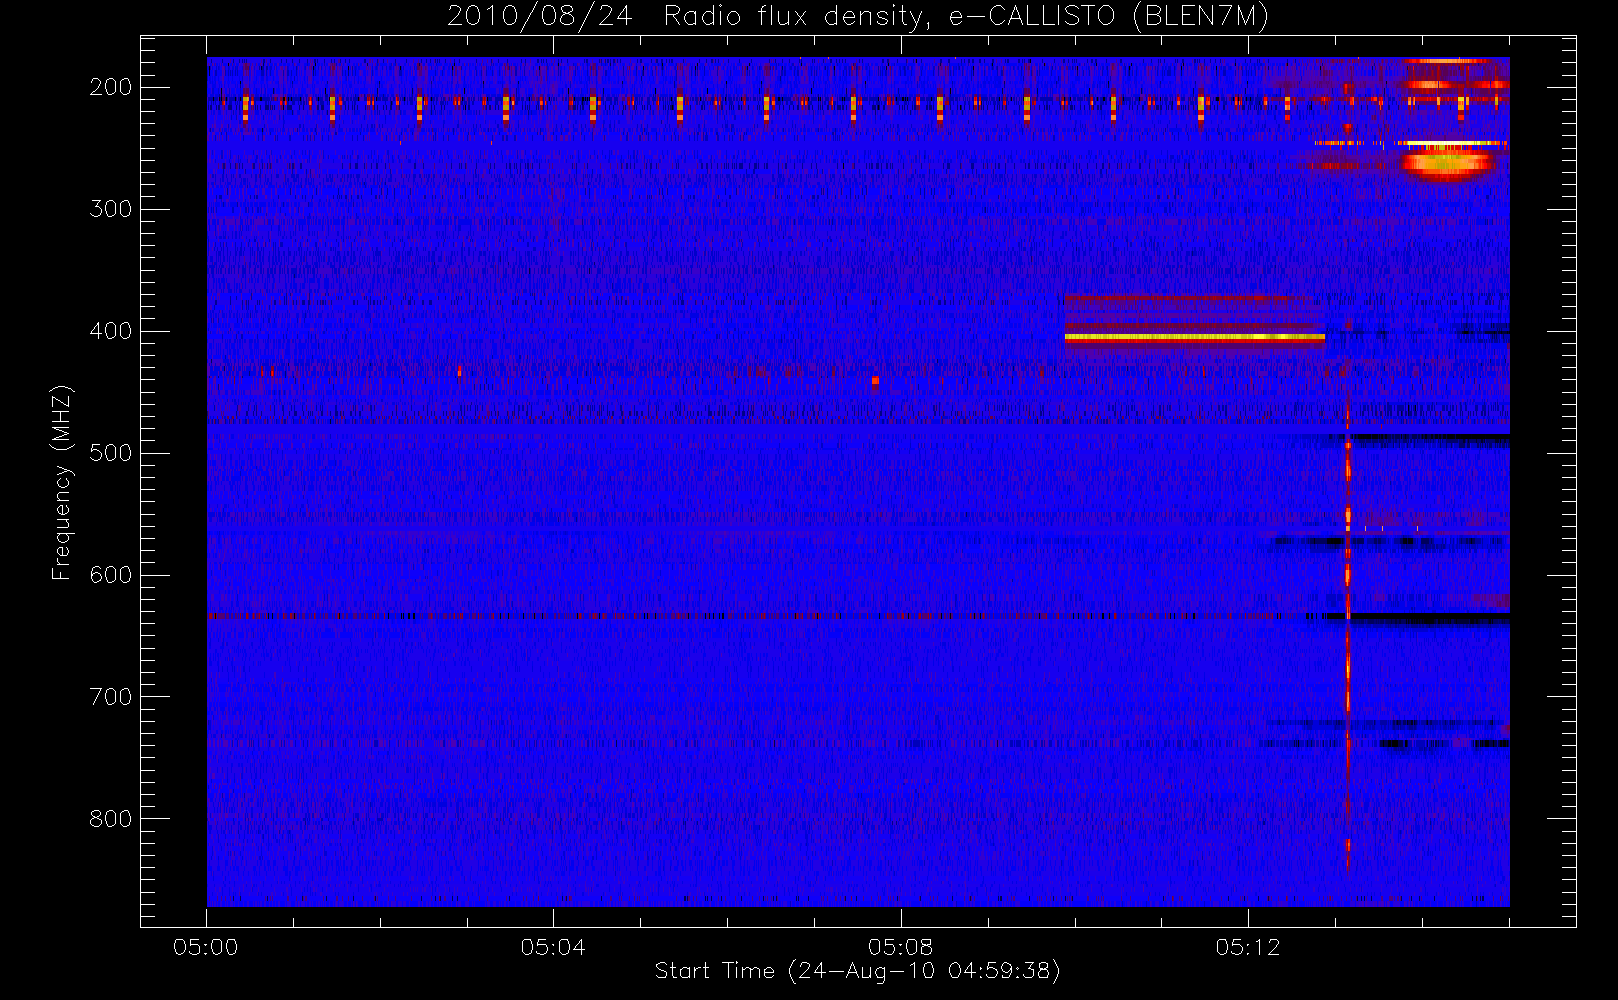1618x1000 pixels.
Task: Click the 05:00 time tick label
Action: pyautogui.click(x=206, y=947)
